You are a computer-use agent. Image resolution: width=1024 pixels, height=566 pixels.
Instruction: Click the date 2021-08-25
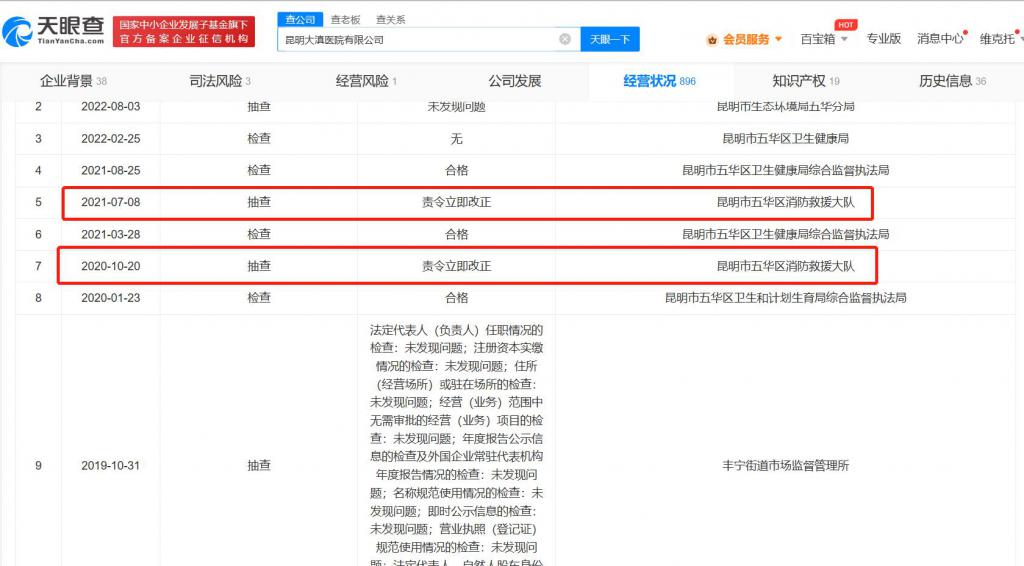coord(110,170)
